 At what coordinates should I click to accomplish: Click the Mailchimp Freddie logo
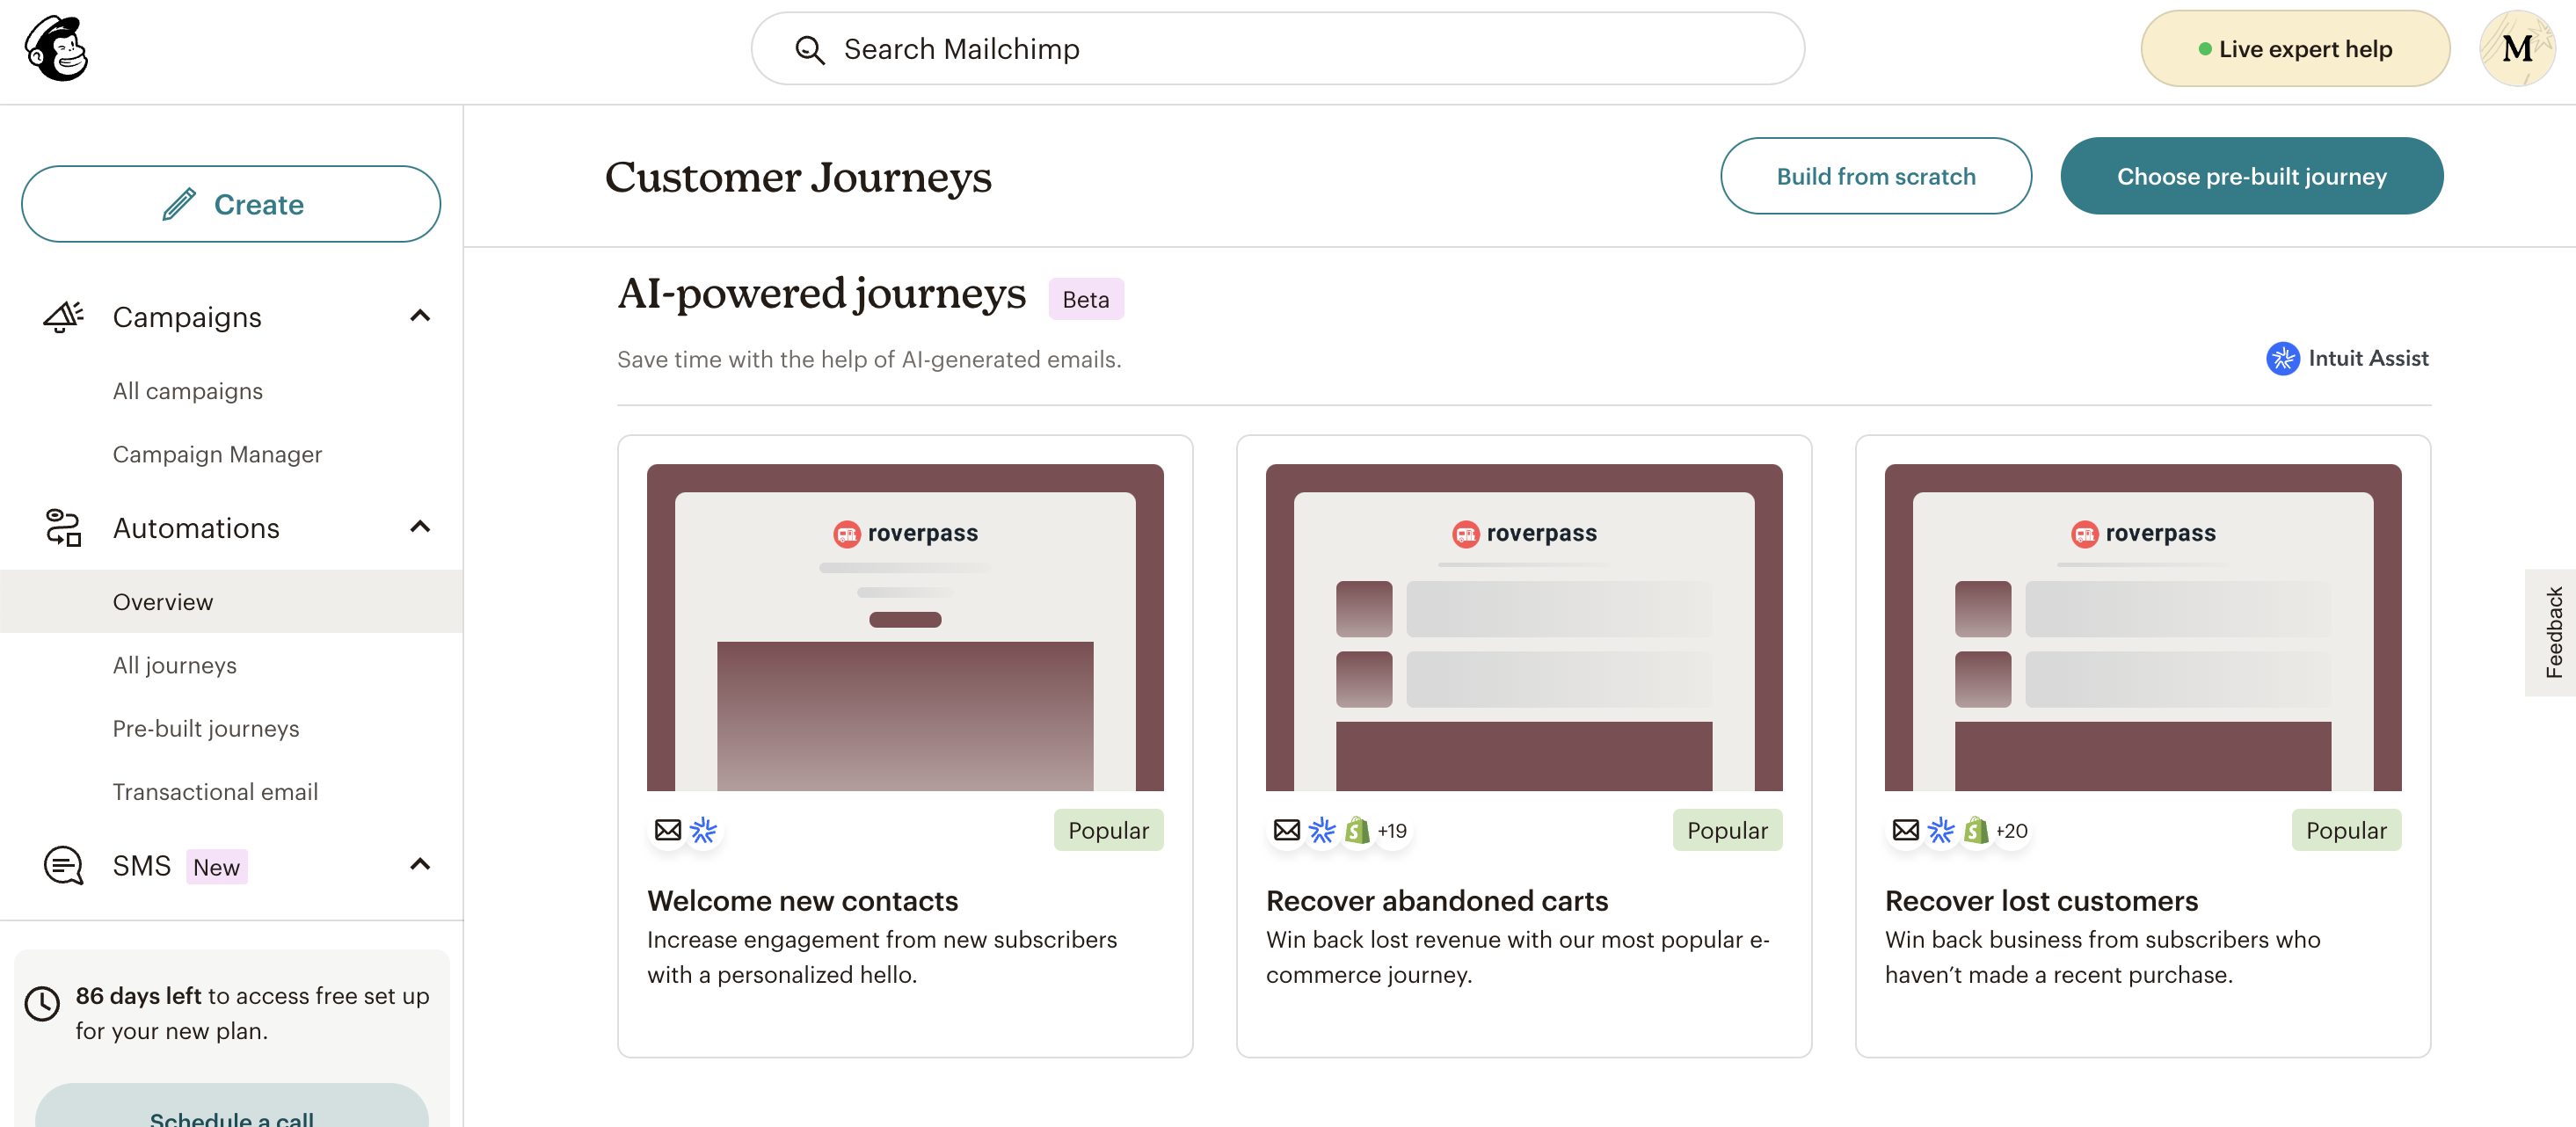(57, 48)
